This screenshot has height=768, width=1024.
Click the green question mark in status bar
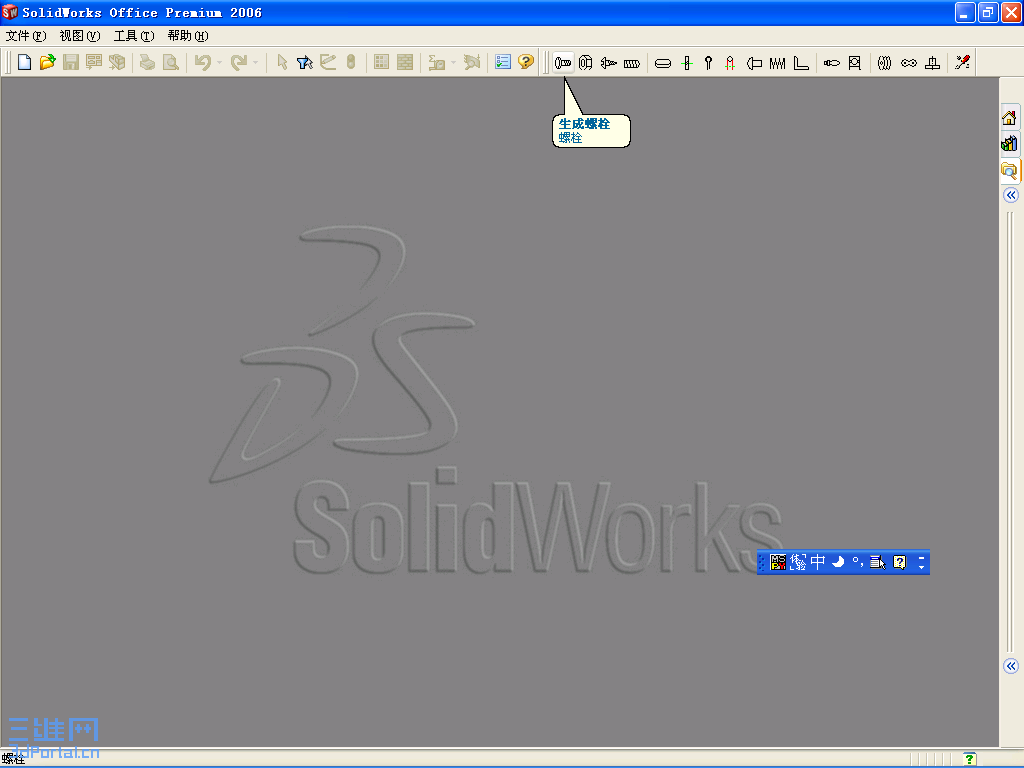coord(969,759)
